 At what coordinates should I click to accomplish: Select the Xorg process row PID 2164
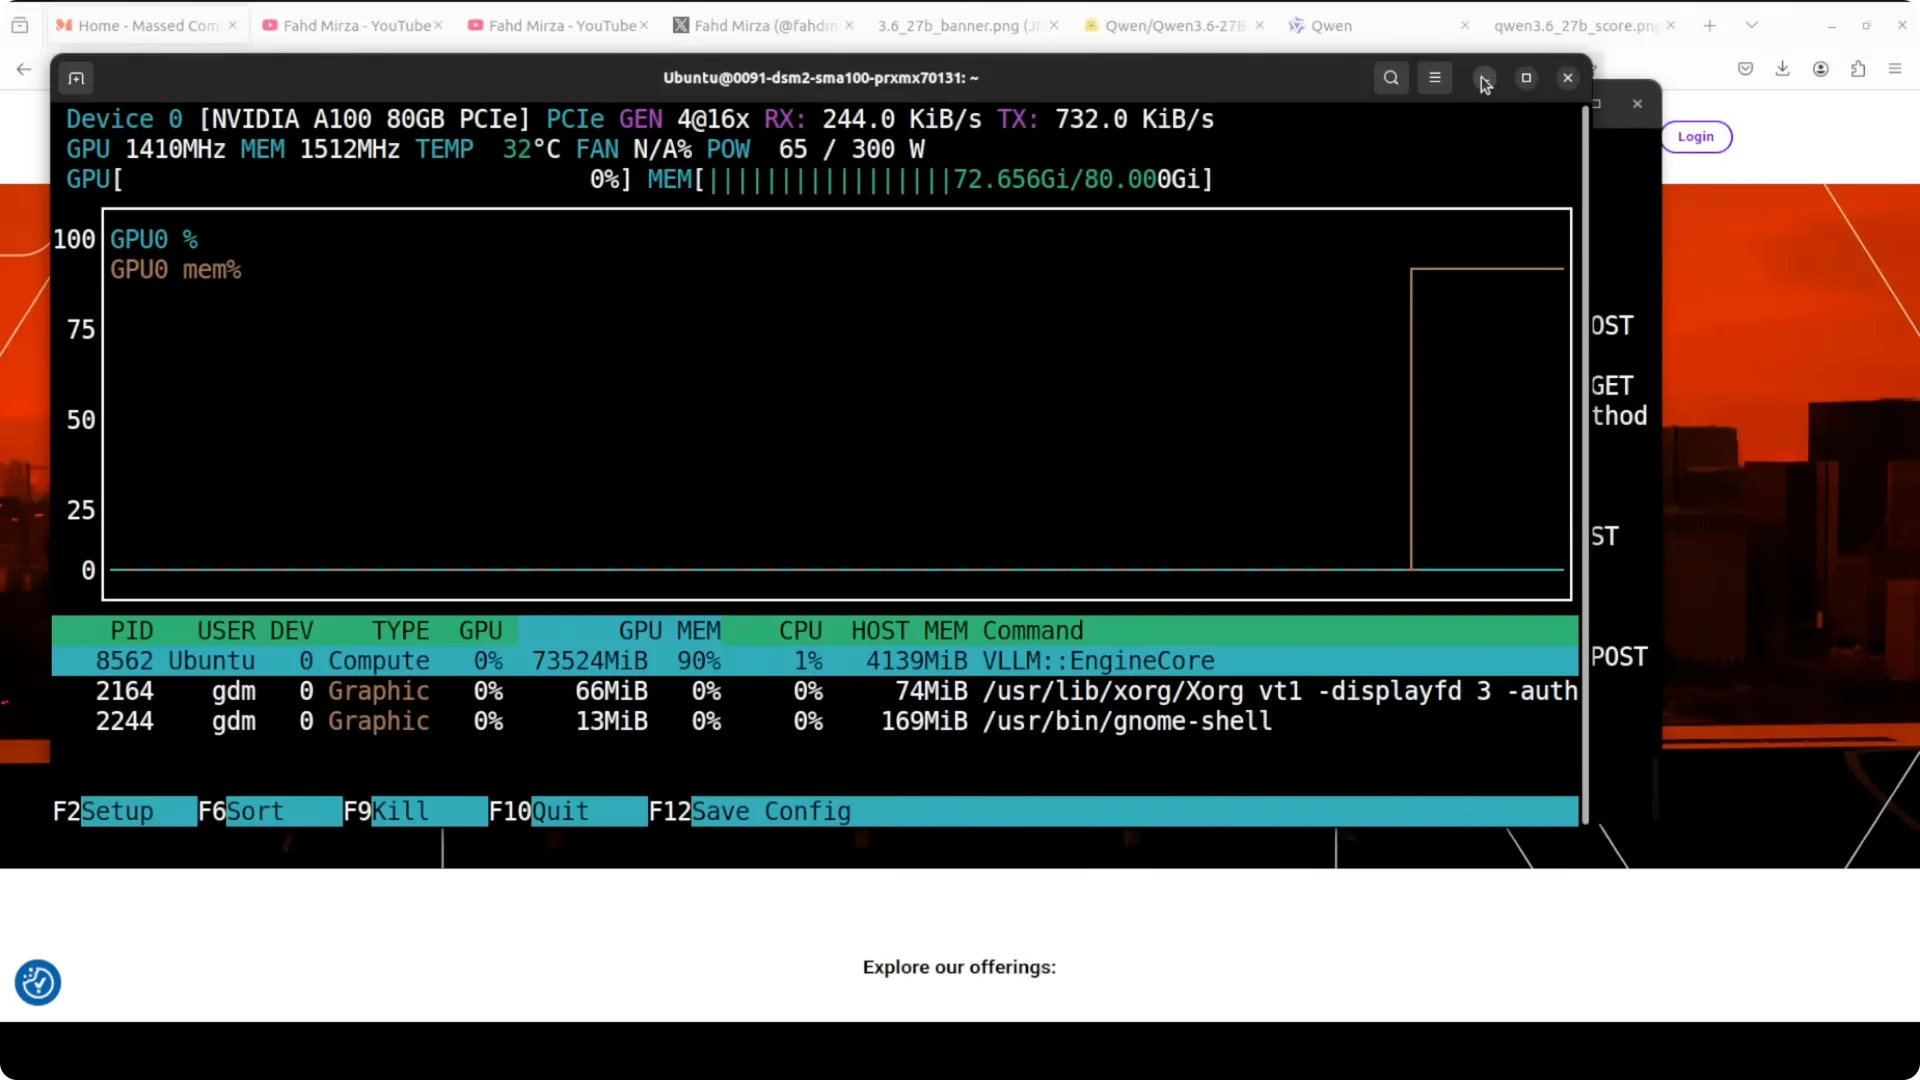tap(815, 691)
